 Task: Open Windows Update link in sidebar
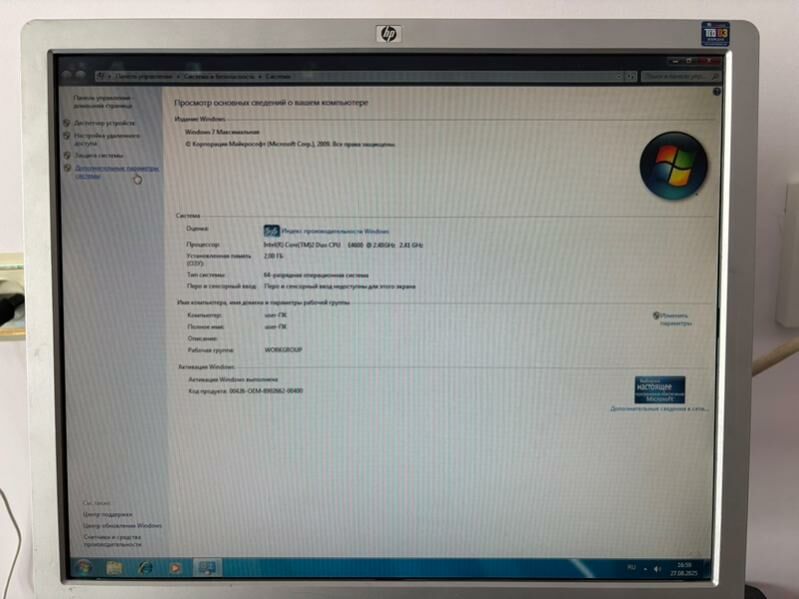[x=122, y=526]
